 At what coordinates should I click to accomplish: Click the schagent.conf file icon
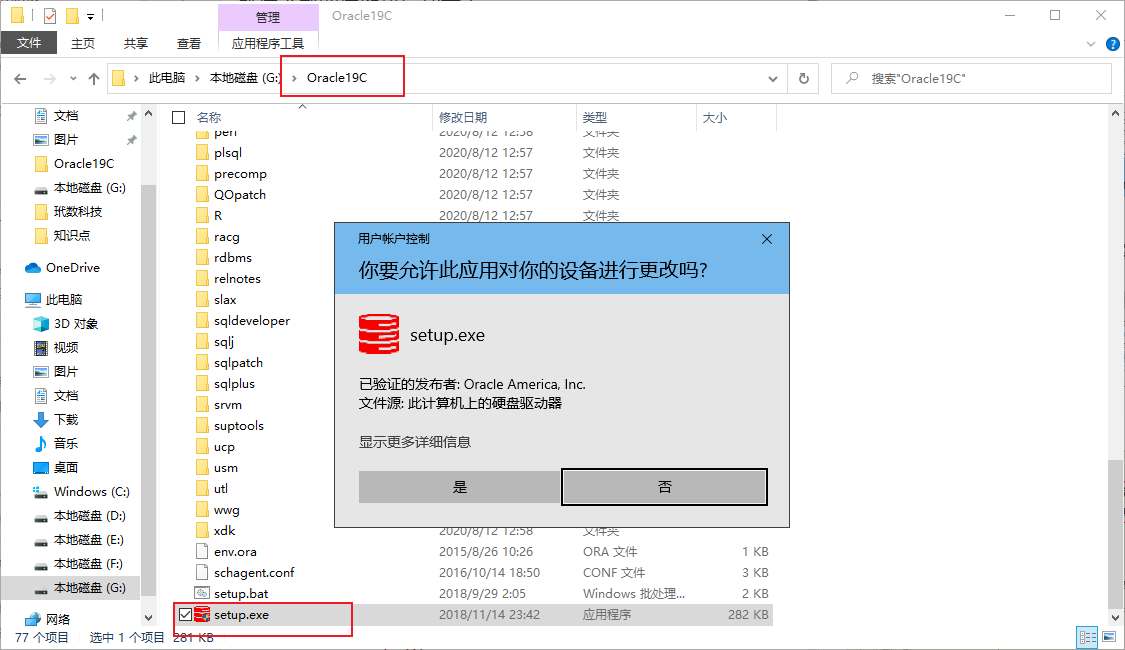coord(202,573)
